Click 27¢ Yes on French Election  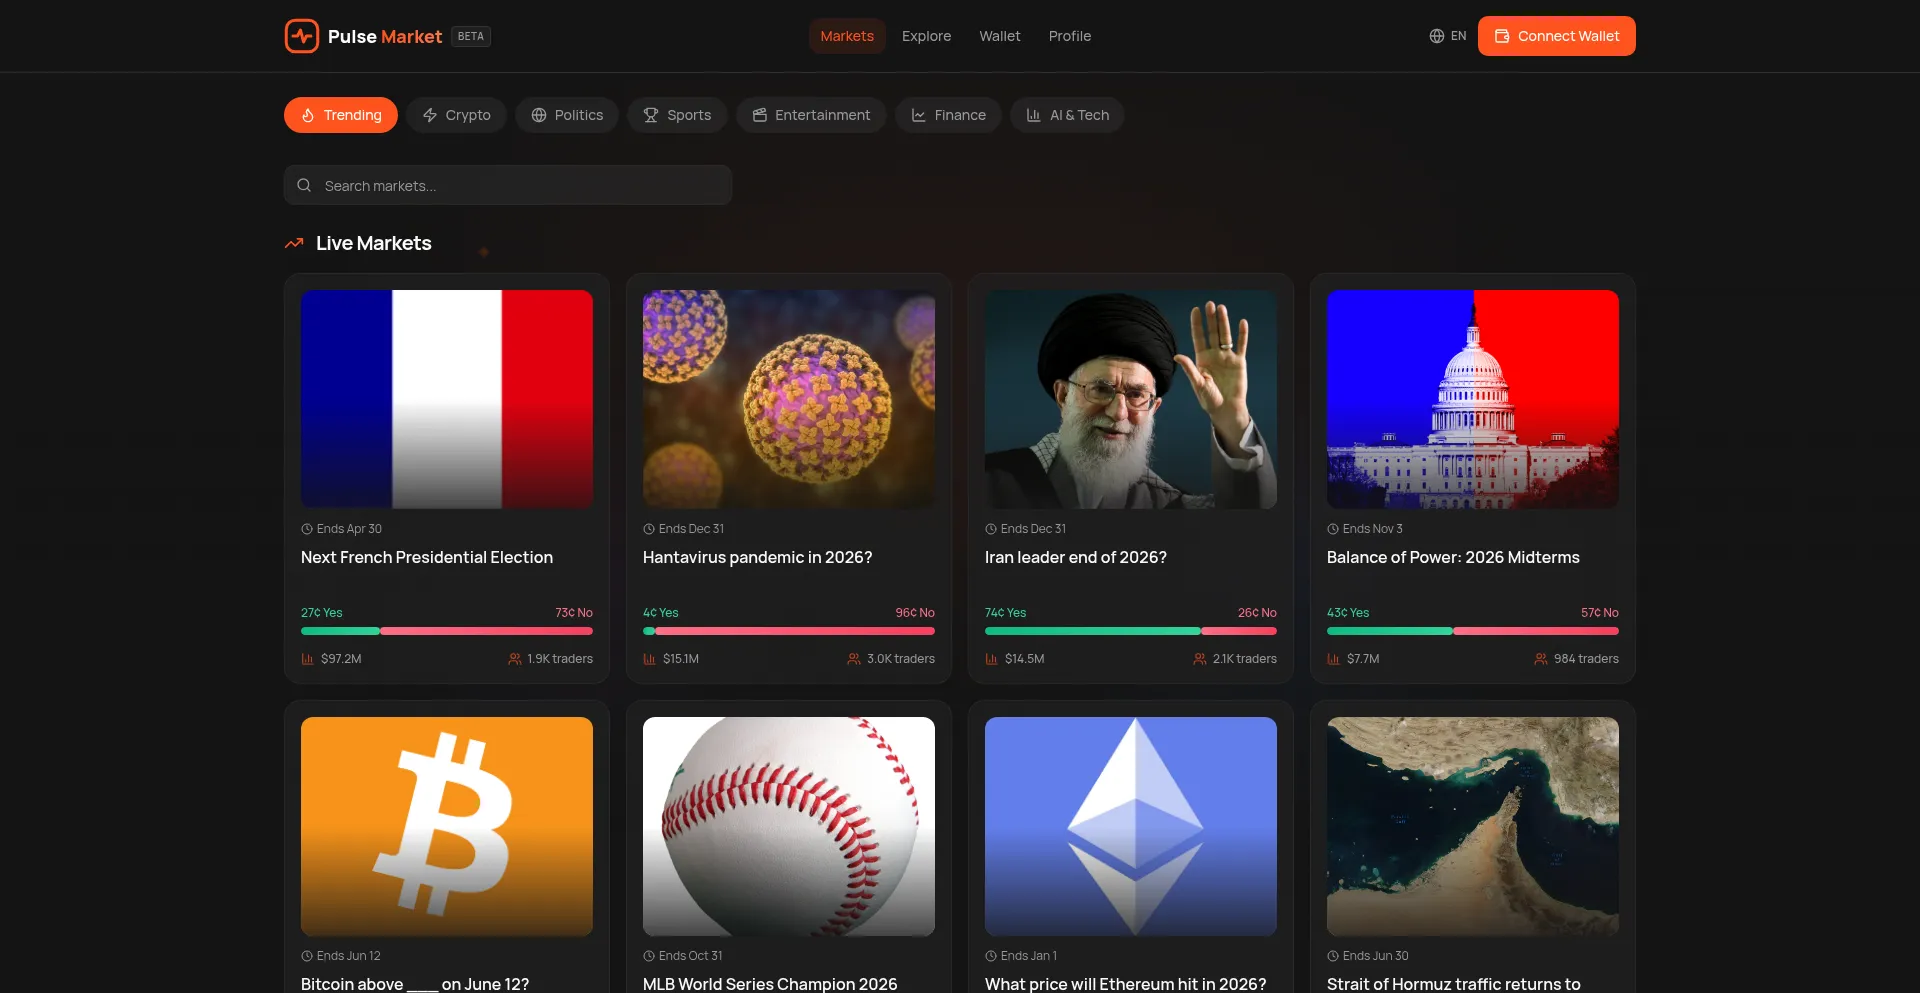pos(322,613)
